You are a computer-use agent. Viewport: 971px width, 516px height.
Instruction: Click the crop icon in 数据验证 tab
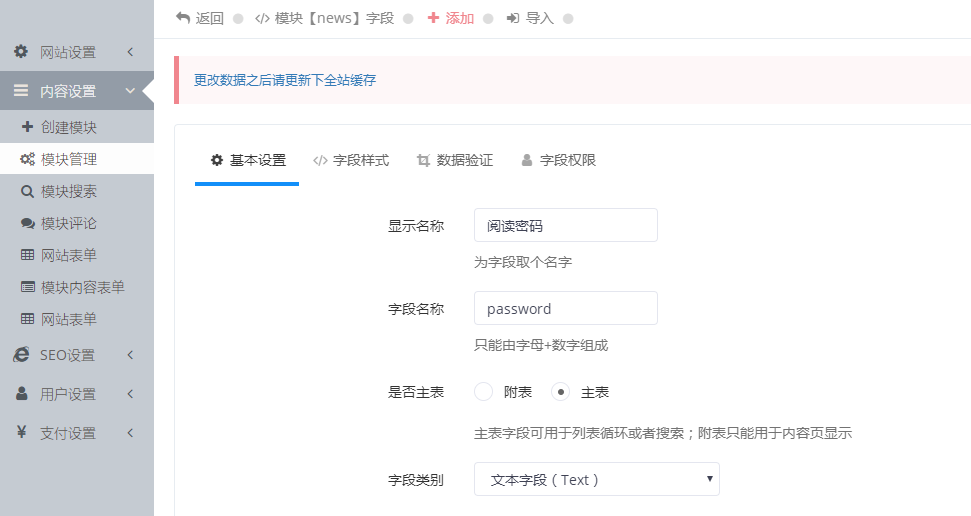[423, 160]
